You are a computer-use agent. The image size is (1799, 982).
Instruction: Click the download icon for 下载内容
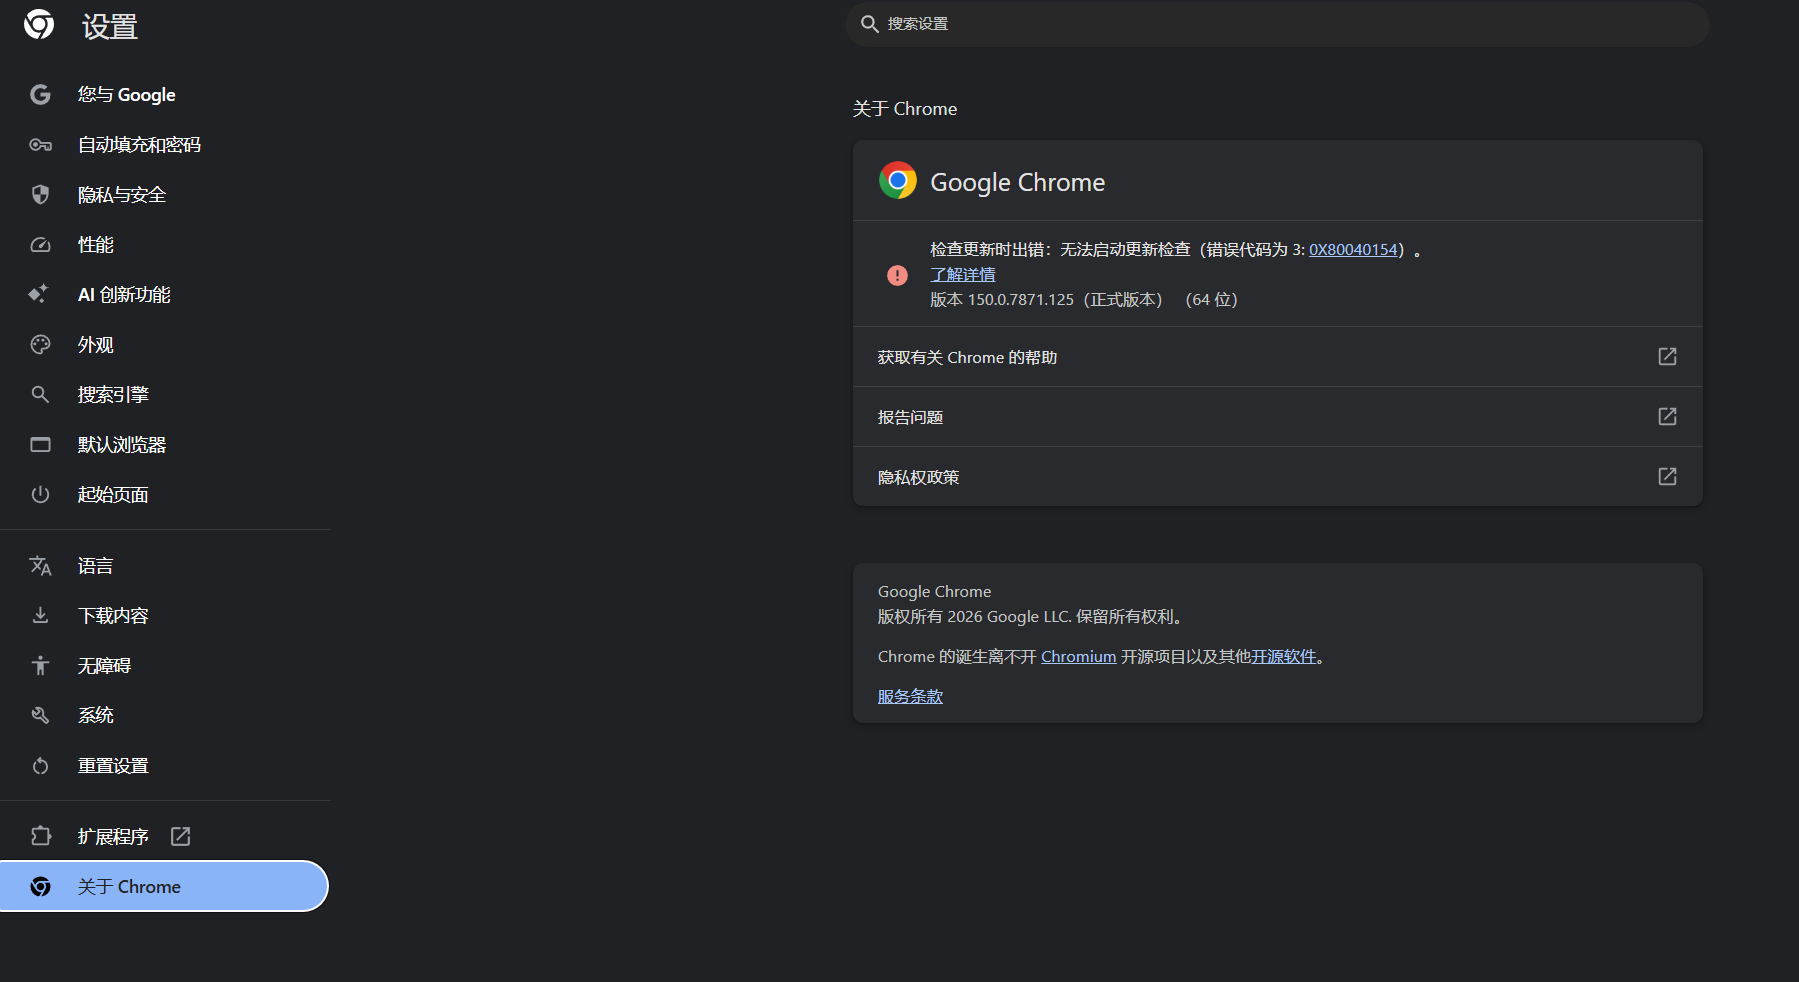40,616
